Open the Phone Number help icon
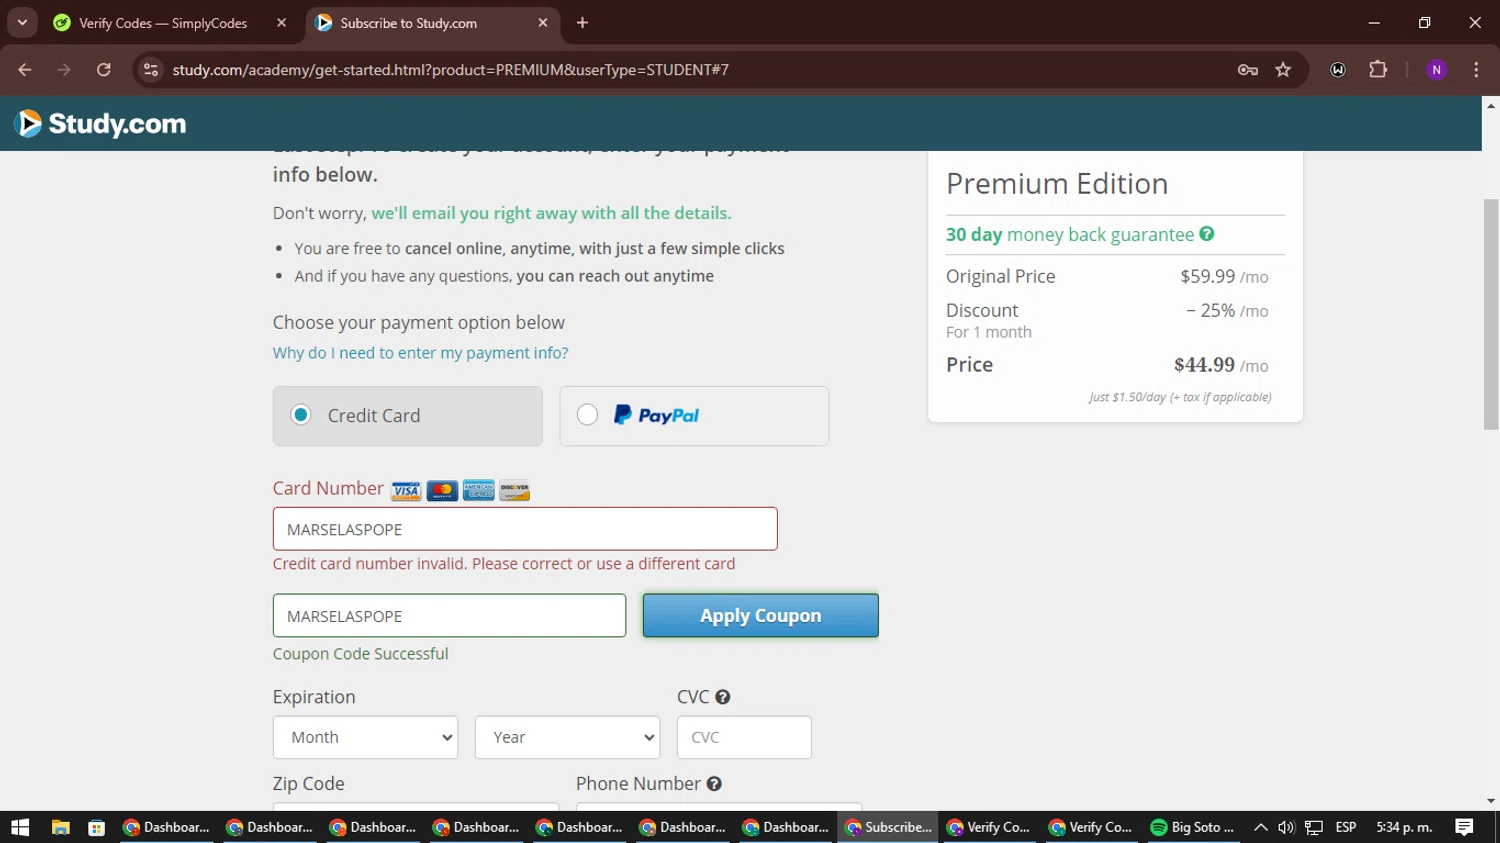 [x=714, y=784]
